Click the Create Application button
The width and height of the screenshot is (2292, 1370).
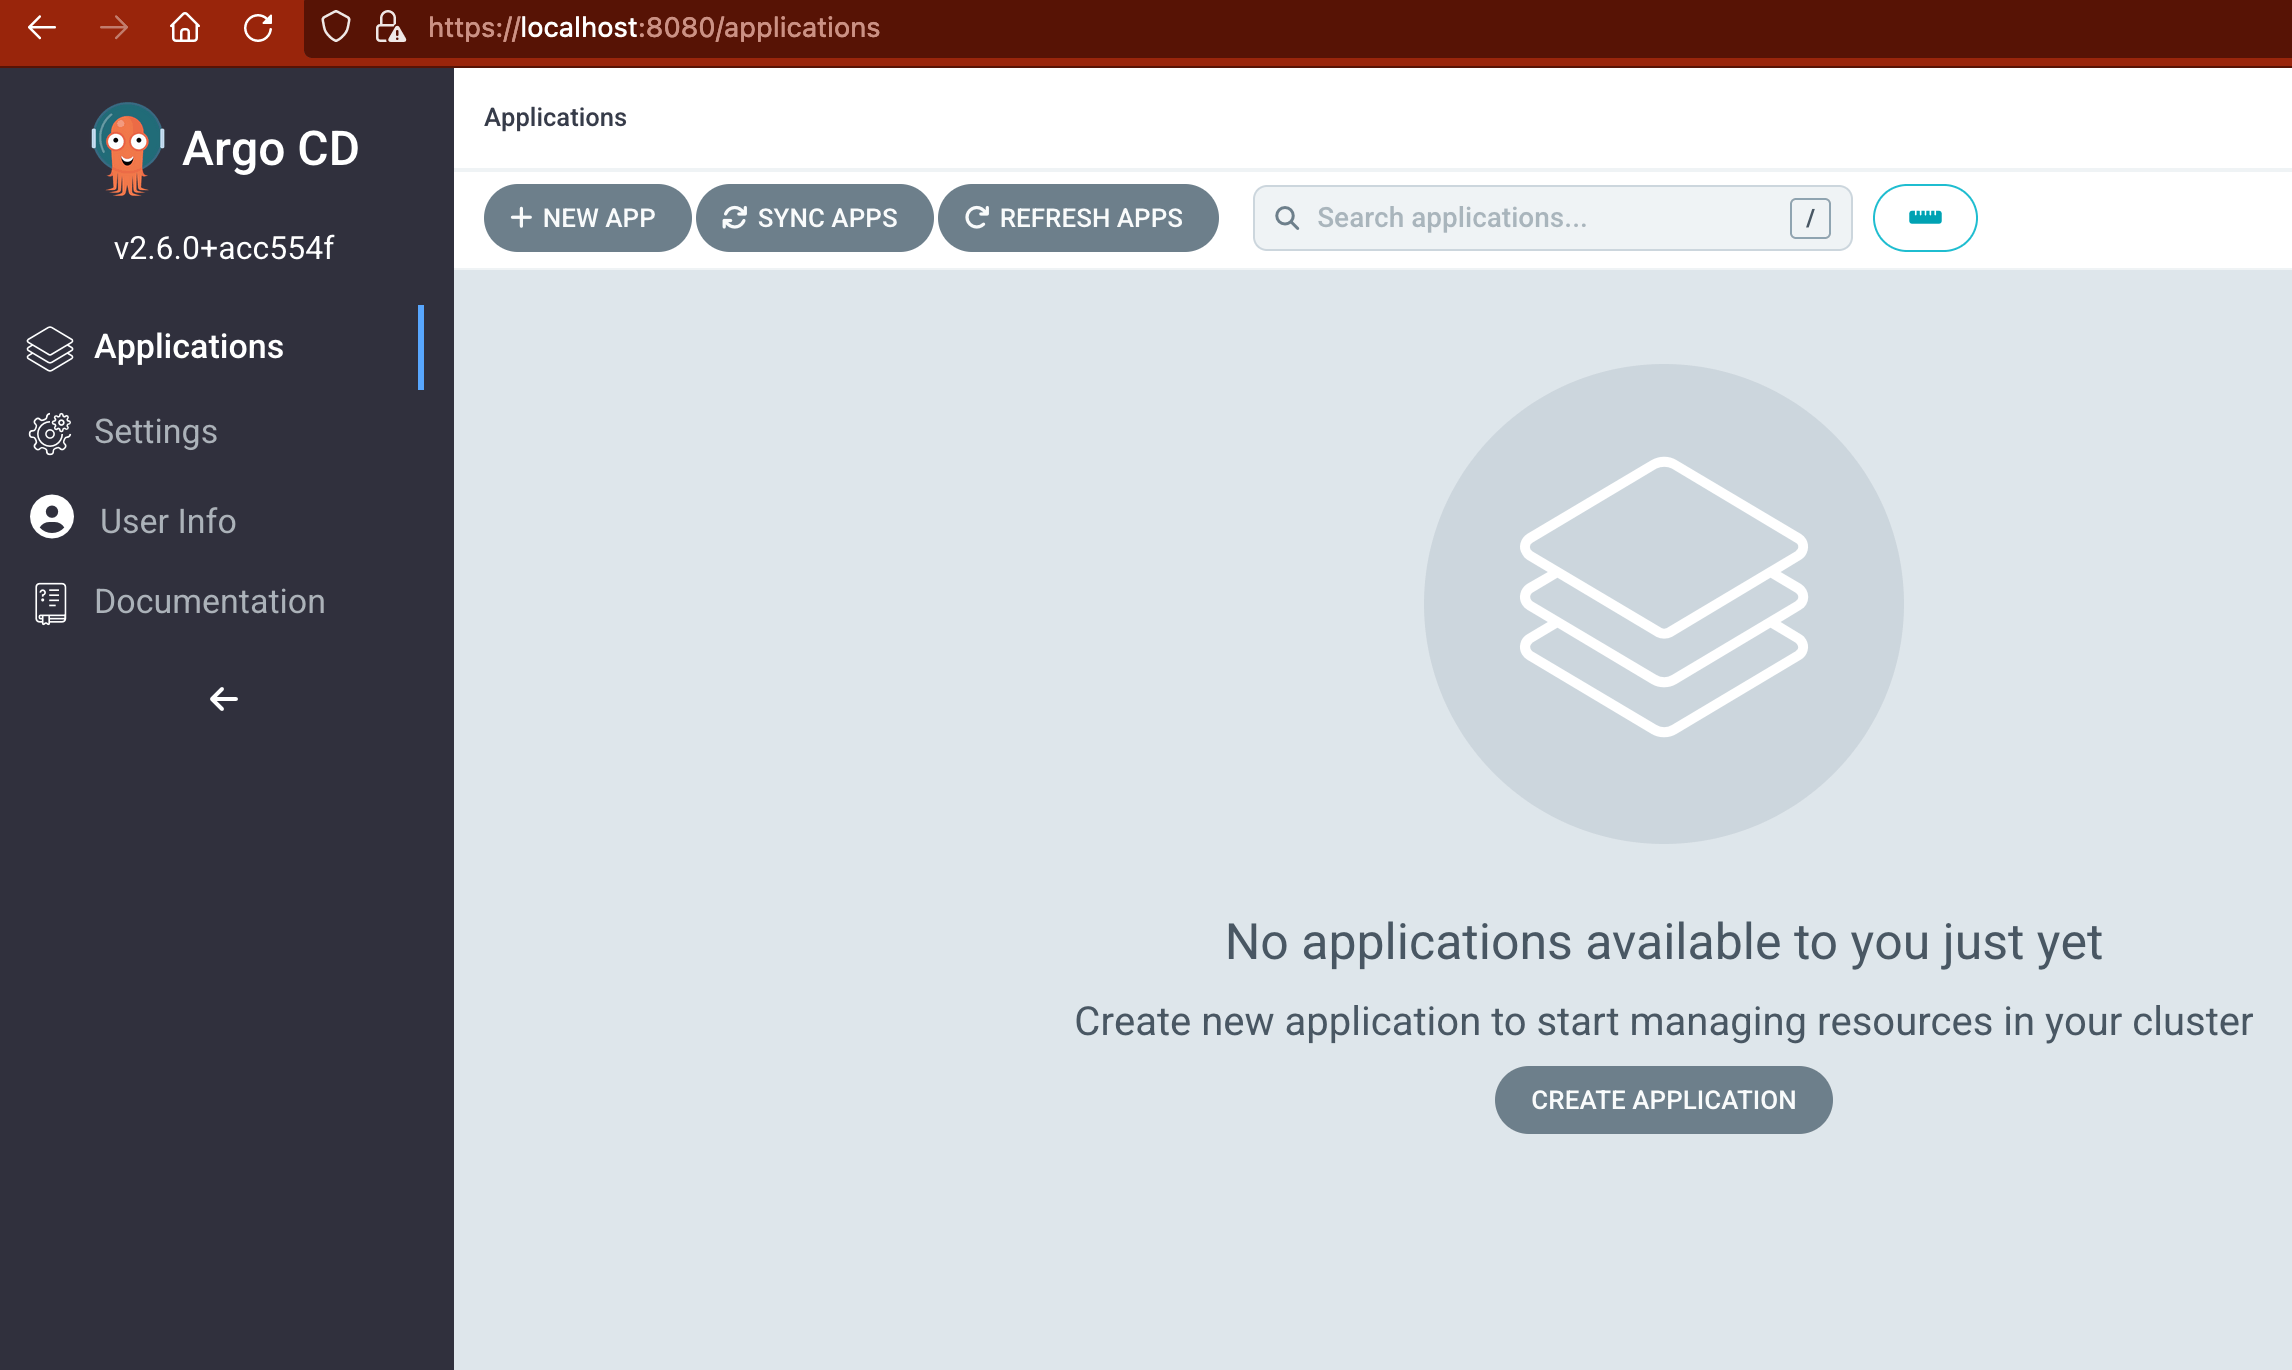tap(1662, 1099)
